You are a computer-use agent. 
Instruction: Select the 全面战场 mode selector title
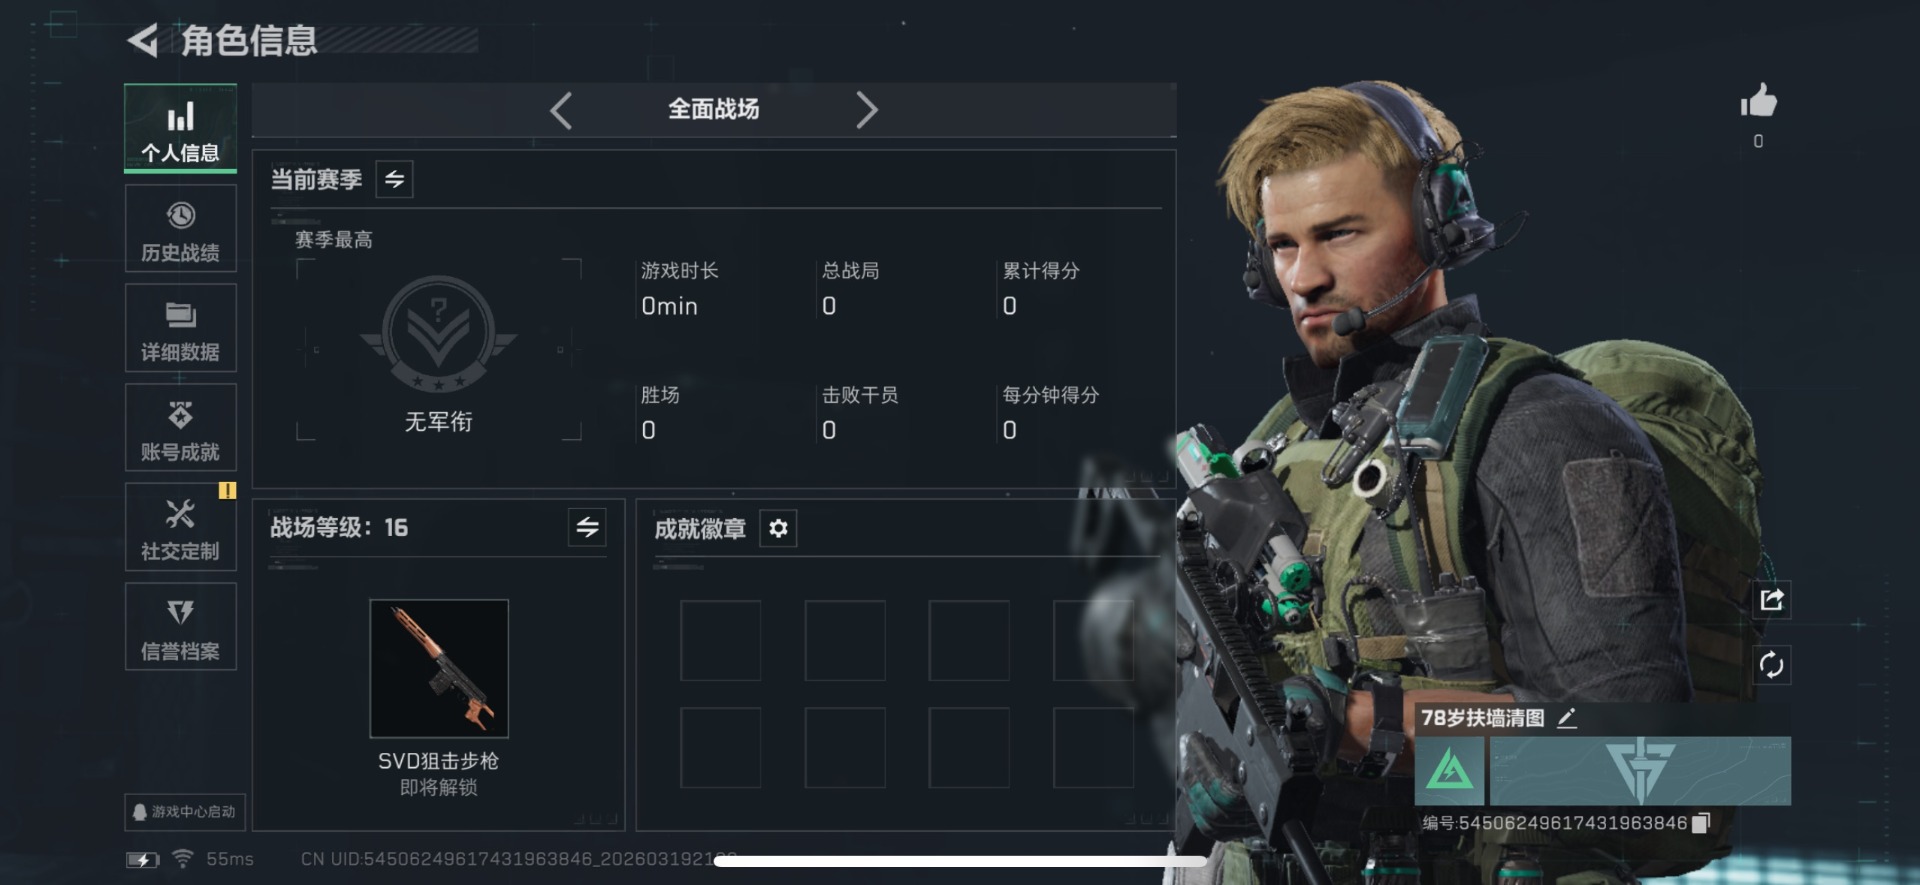click(714, 109)
